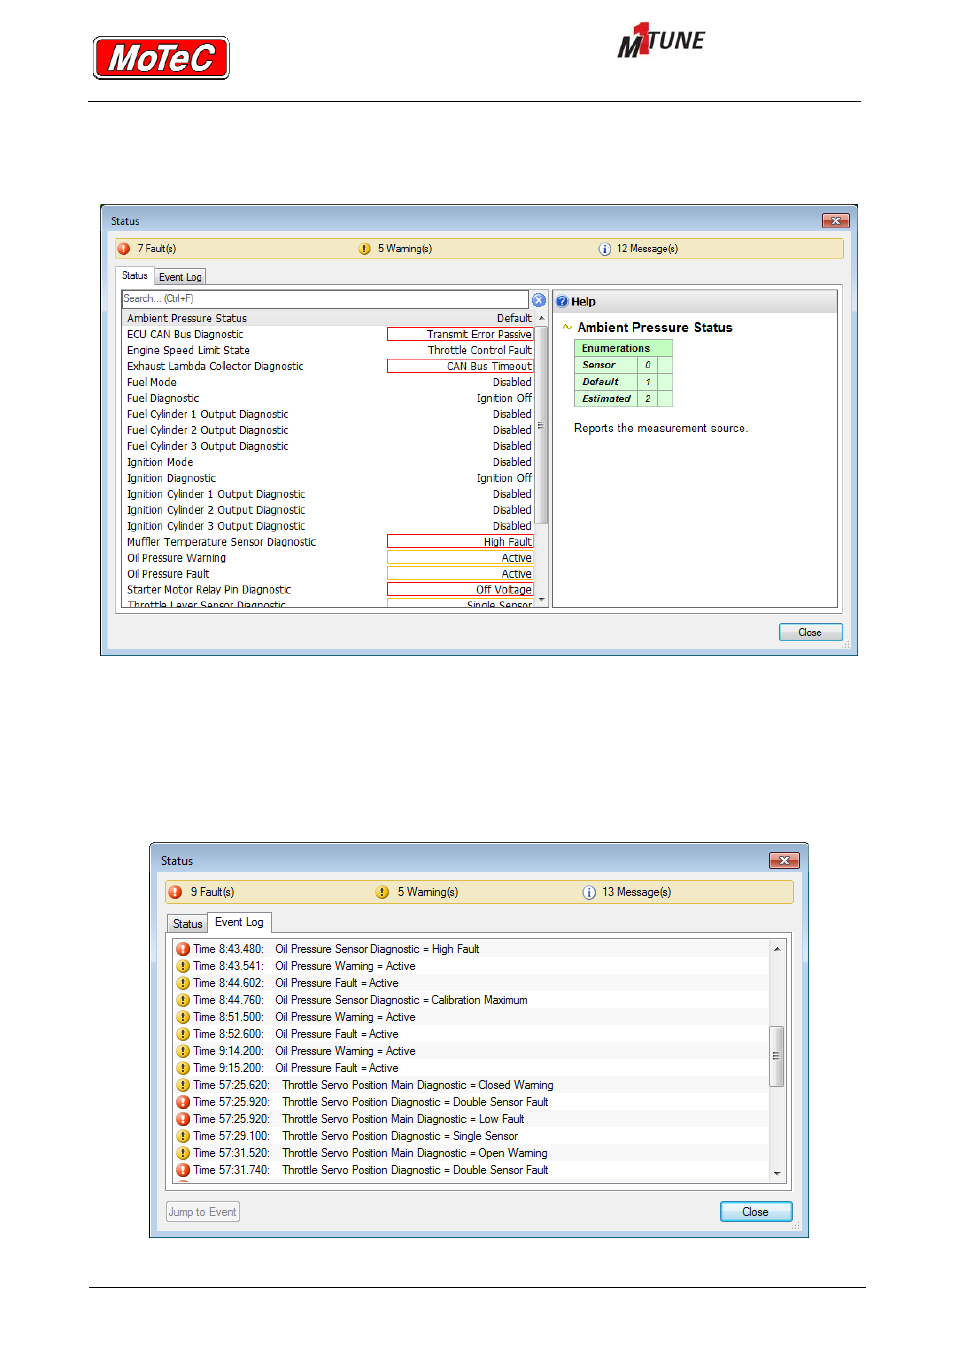Select Ignition Cylinder 2 Output Diagnostic row

pyautogui.click(x=329, y=510)
